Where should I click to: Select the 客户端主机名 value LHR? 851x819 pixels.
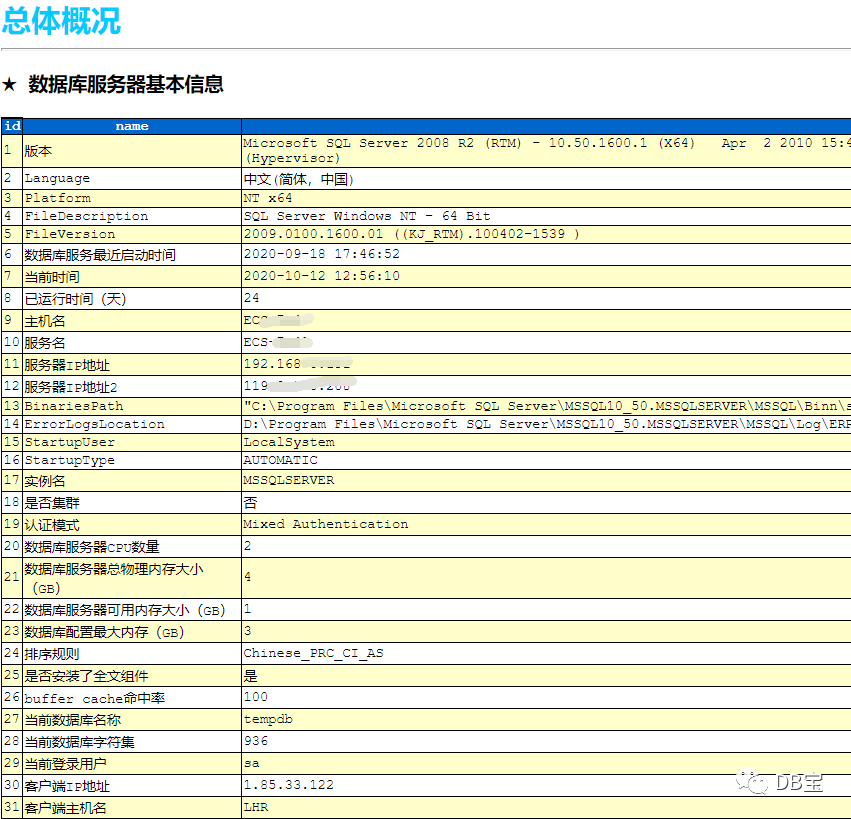coord(254,807)
